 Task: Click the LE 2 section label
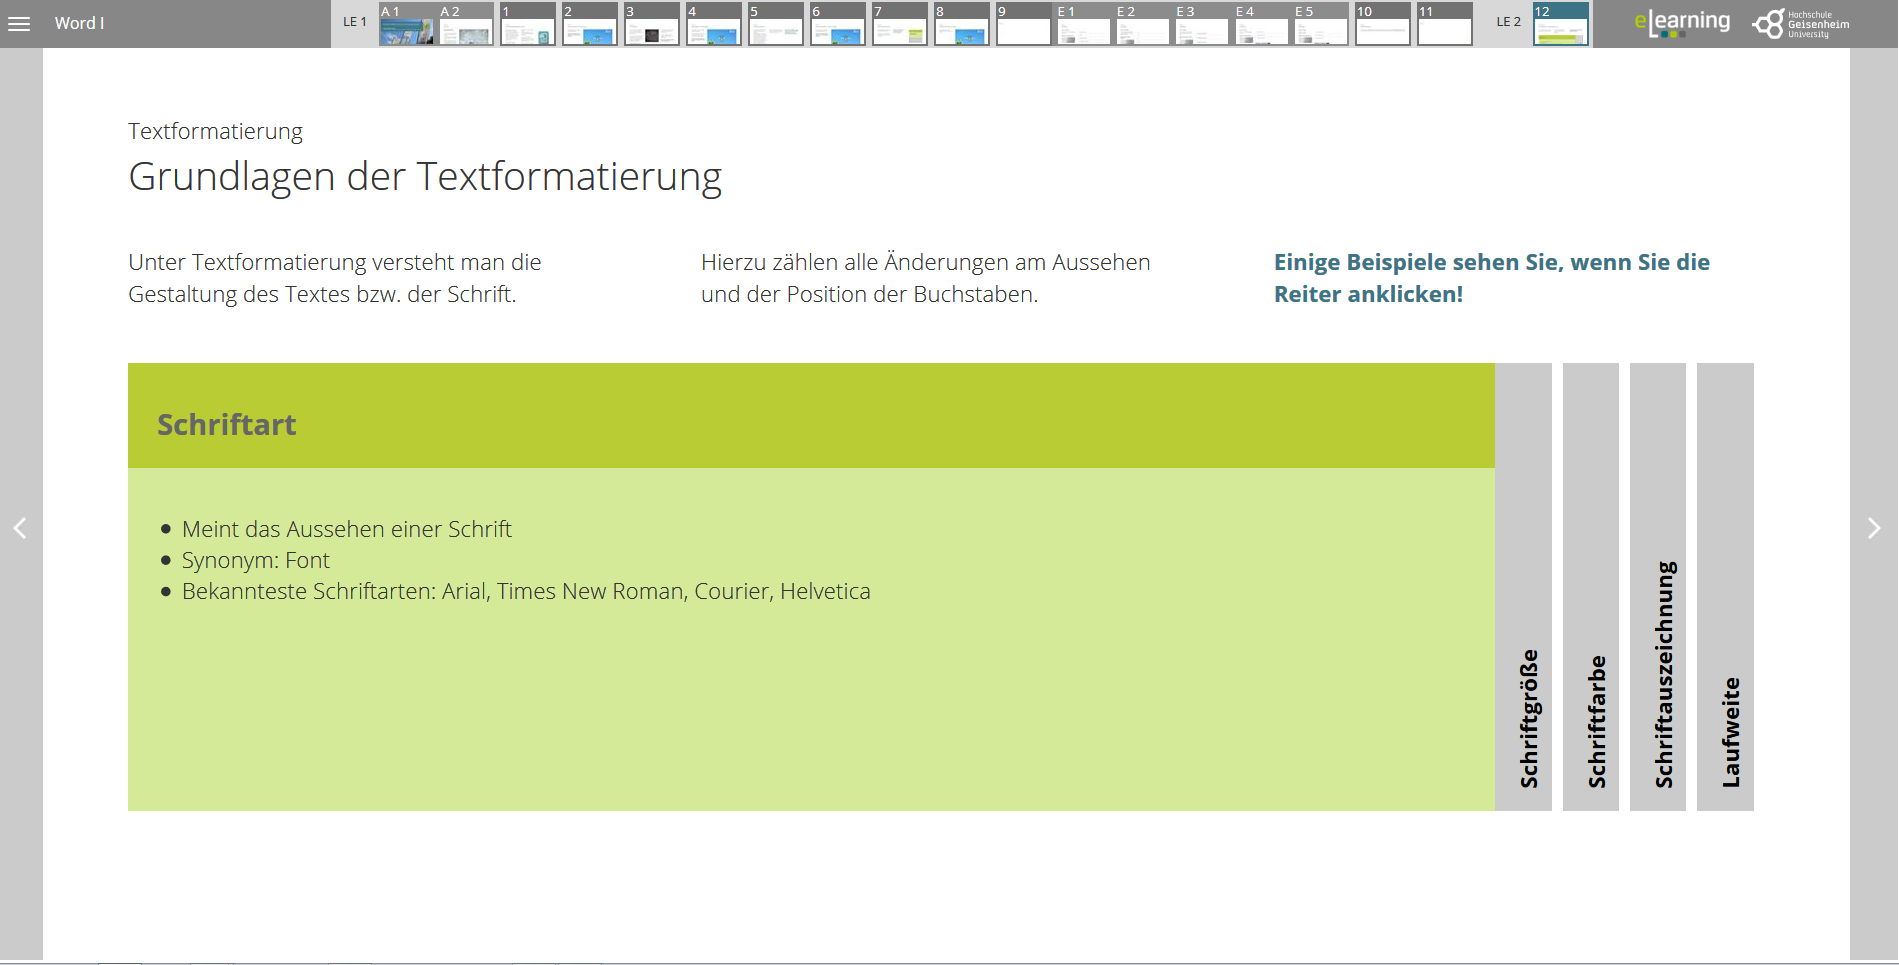pyautogui.click(x=1508, y=22)
